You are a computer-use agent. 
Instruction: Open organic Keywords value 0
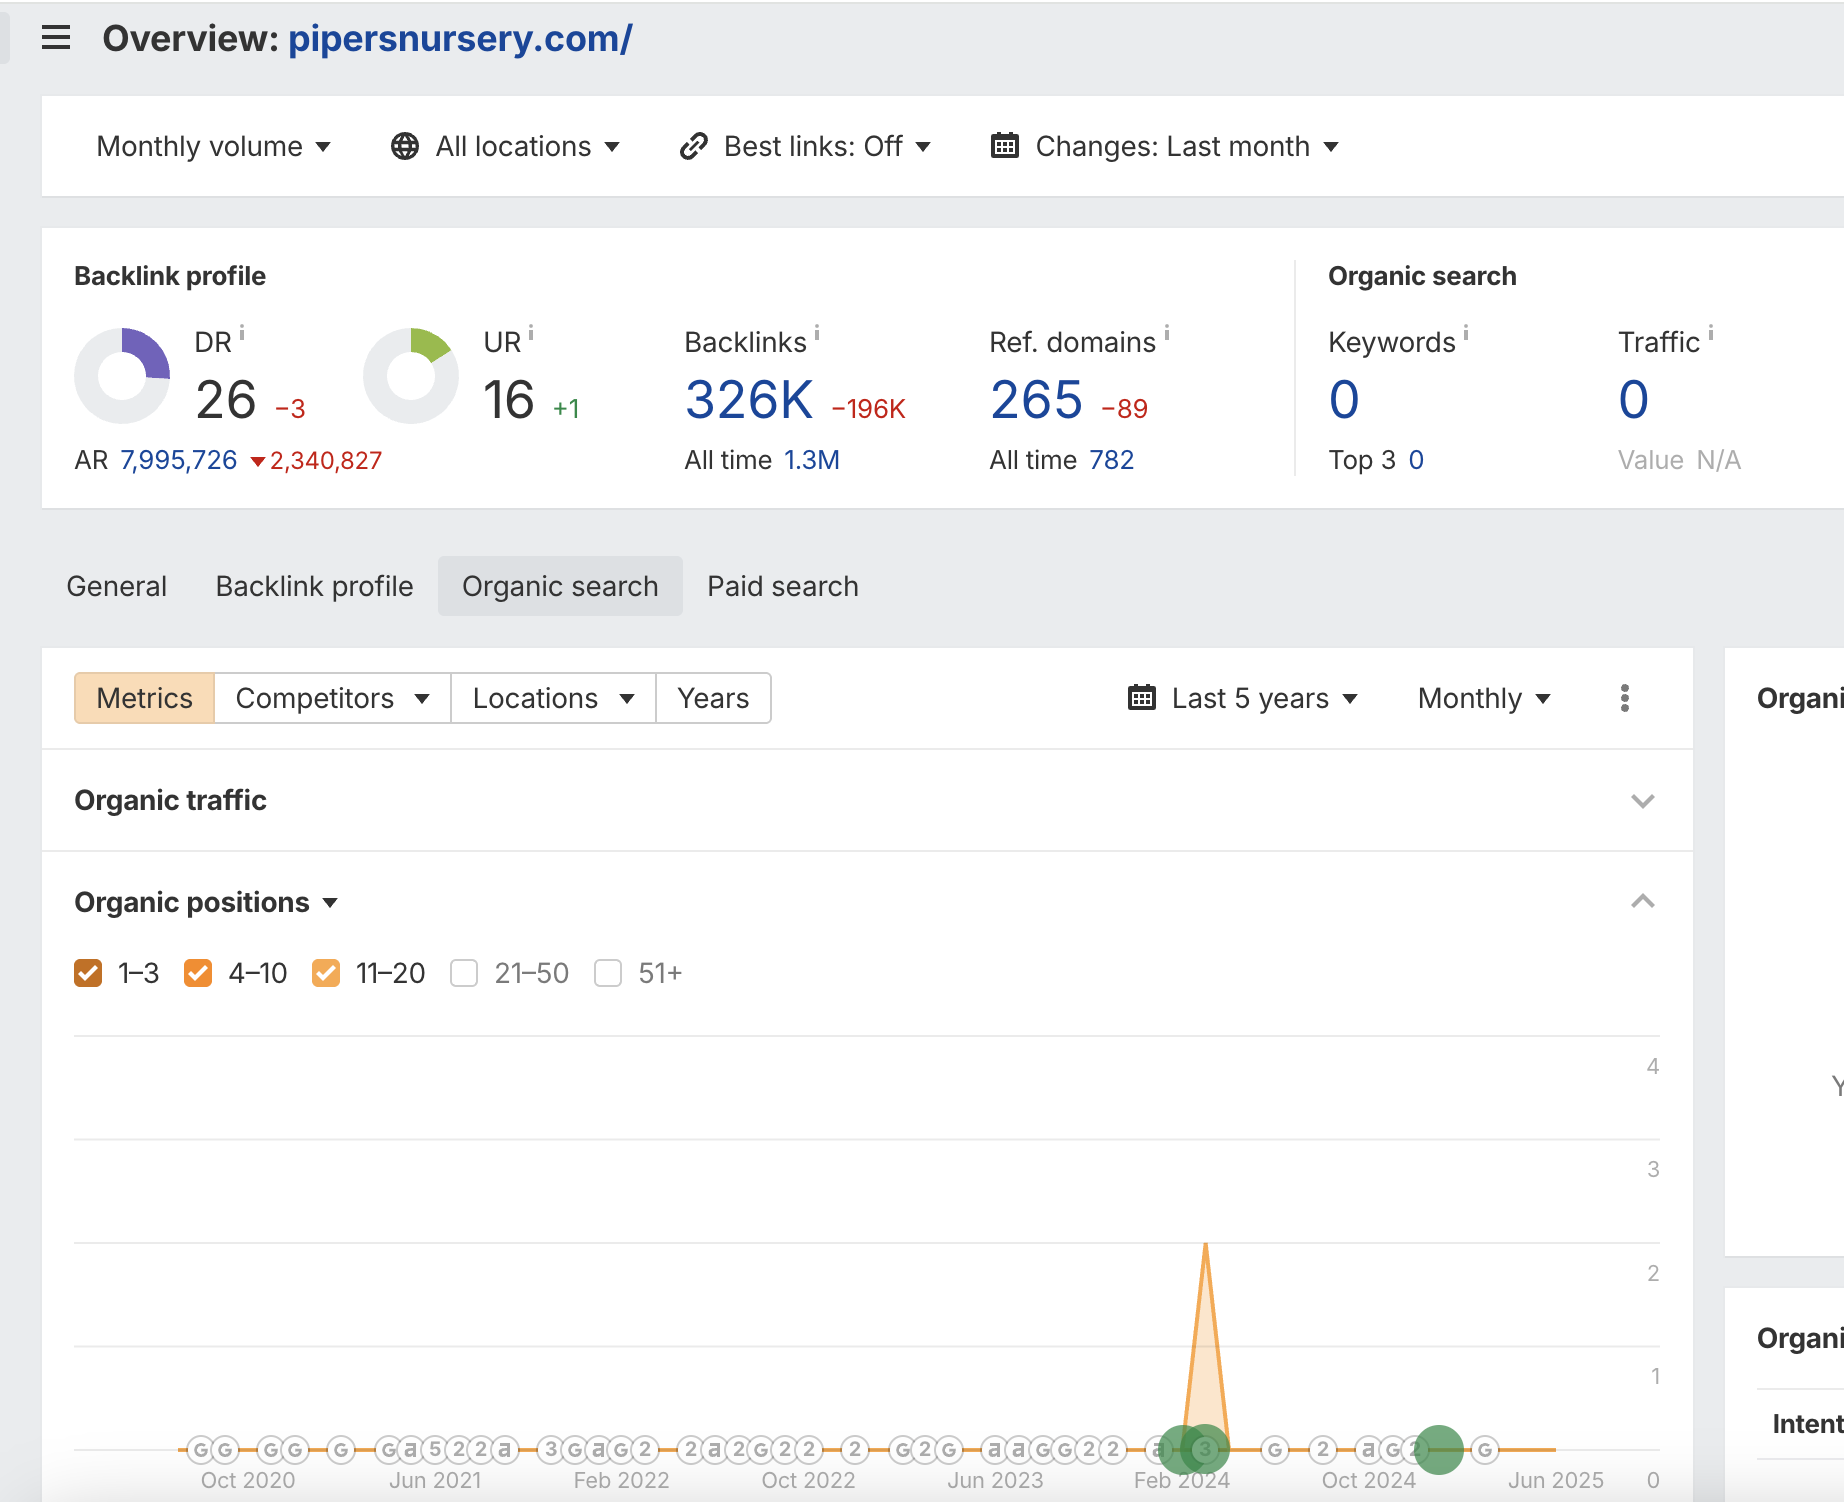[1344, 400]
